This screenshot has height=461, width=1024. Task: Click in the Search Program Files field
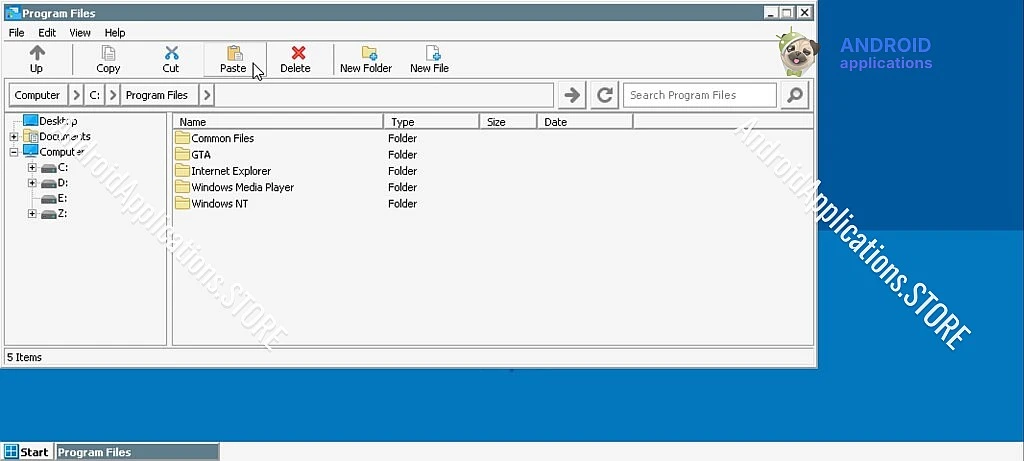tap(699, 95)
